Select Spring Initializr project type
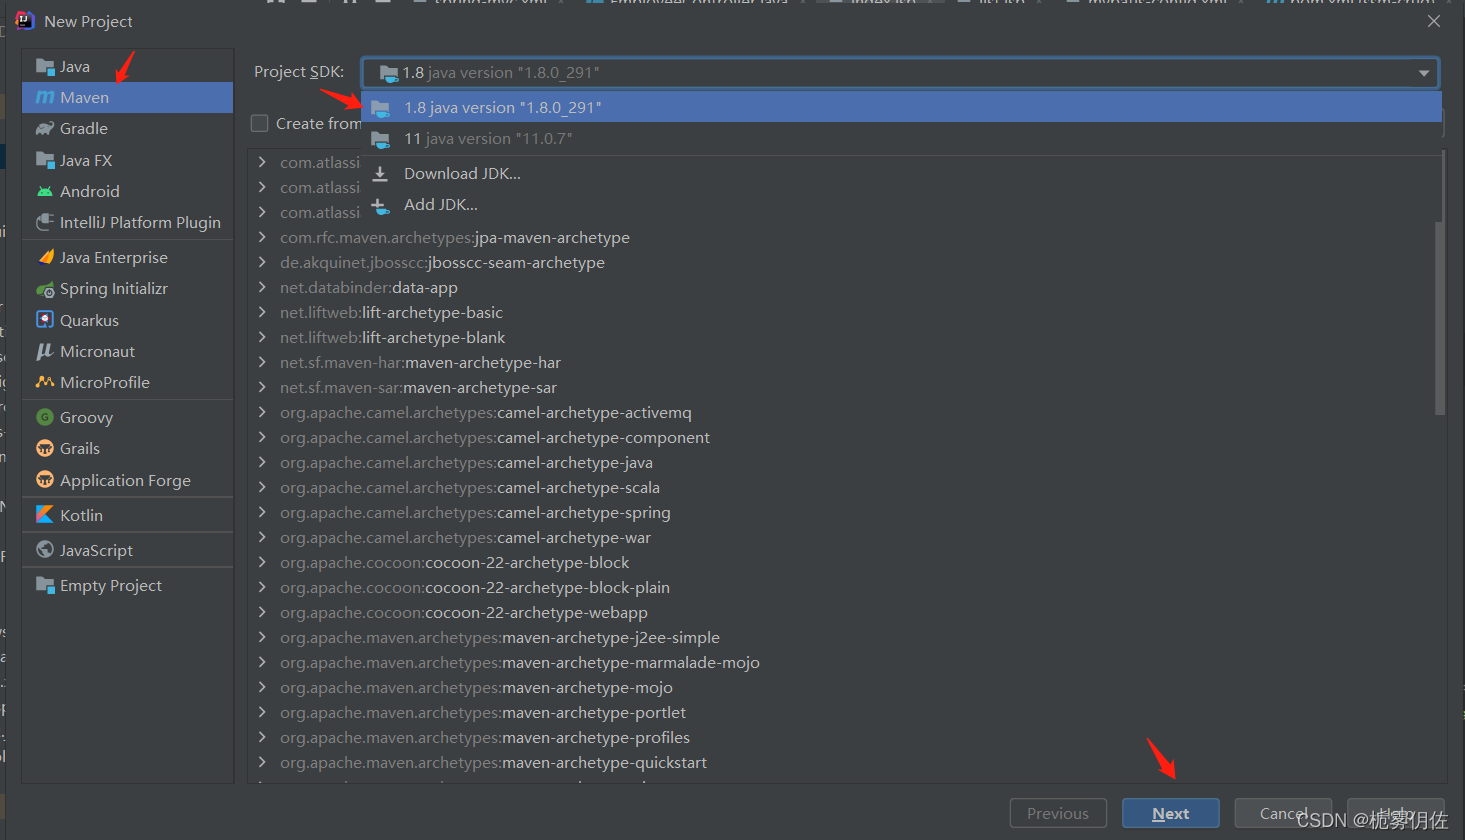The image size is (1465, 840). pos(127,289)
